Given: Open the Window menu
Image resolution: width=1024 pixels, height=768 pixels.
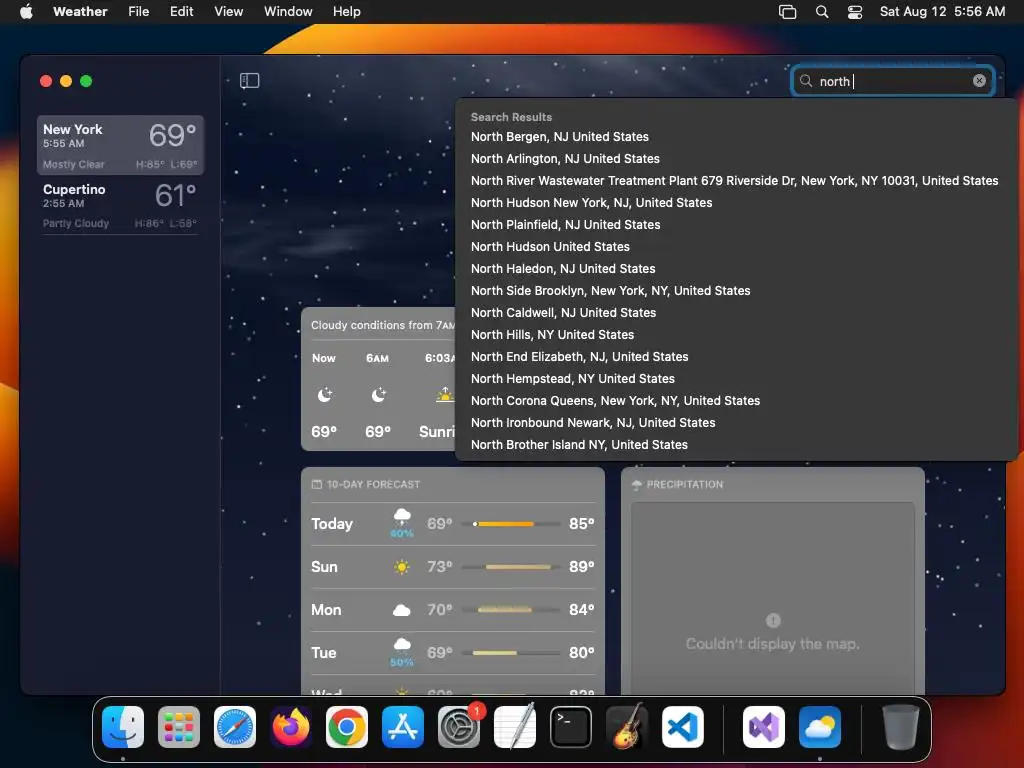Looking at the screenshot, I should pyautogui.click(x=288, y=11).
